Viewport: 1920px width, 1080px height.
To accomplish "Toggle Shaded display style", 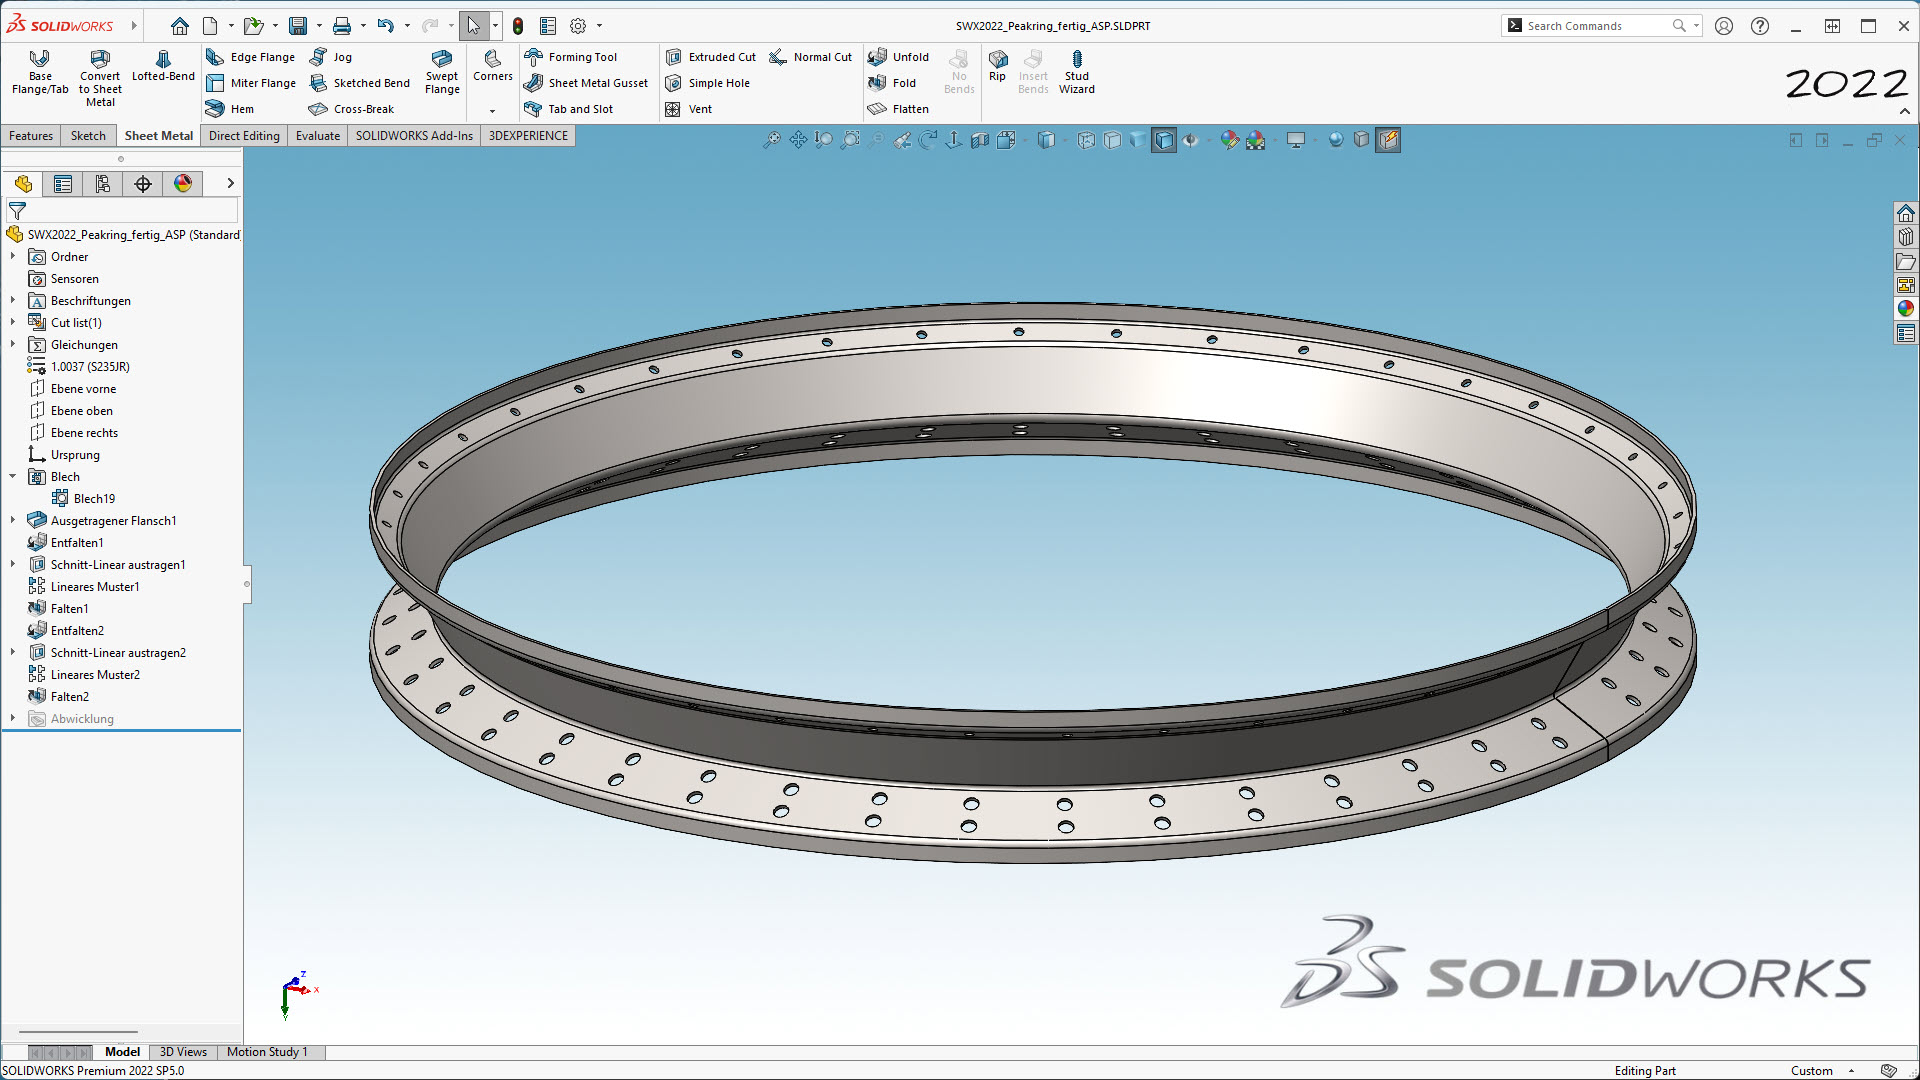I will tap(1138, 140).
